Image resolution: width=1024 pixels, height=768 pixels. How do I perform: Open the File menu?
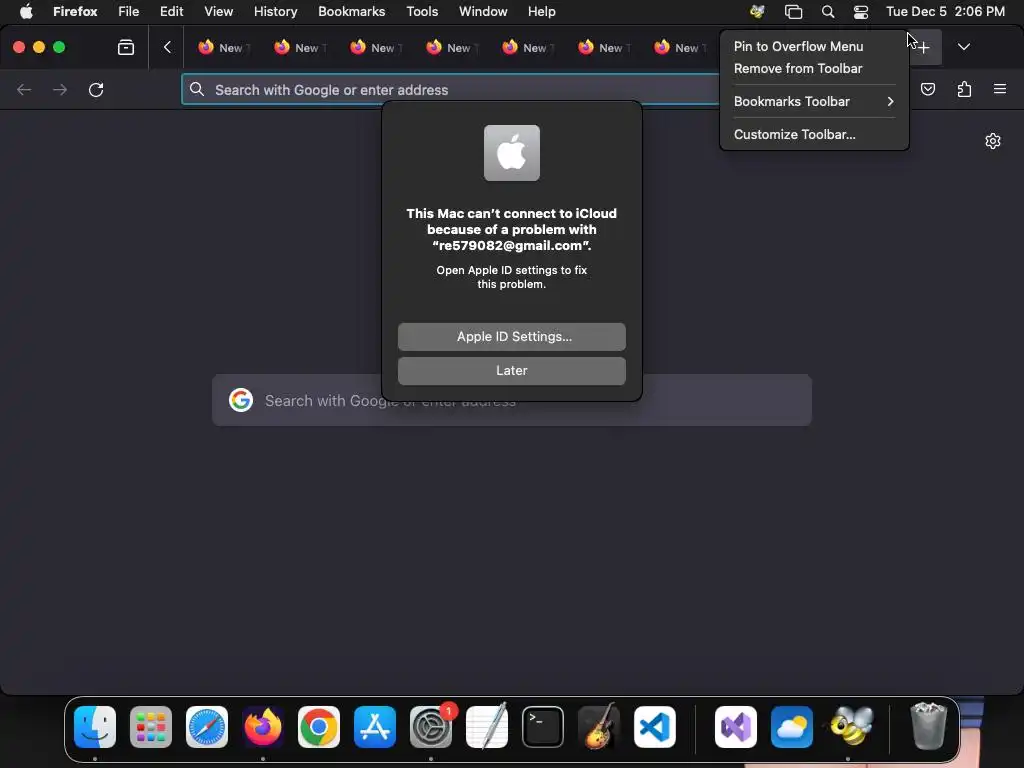(x=129, y=11)
